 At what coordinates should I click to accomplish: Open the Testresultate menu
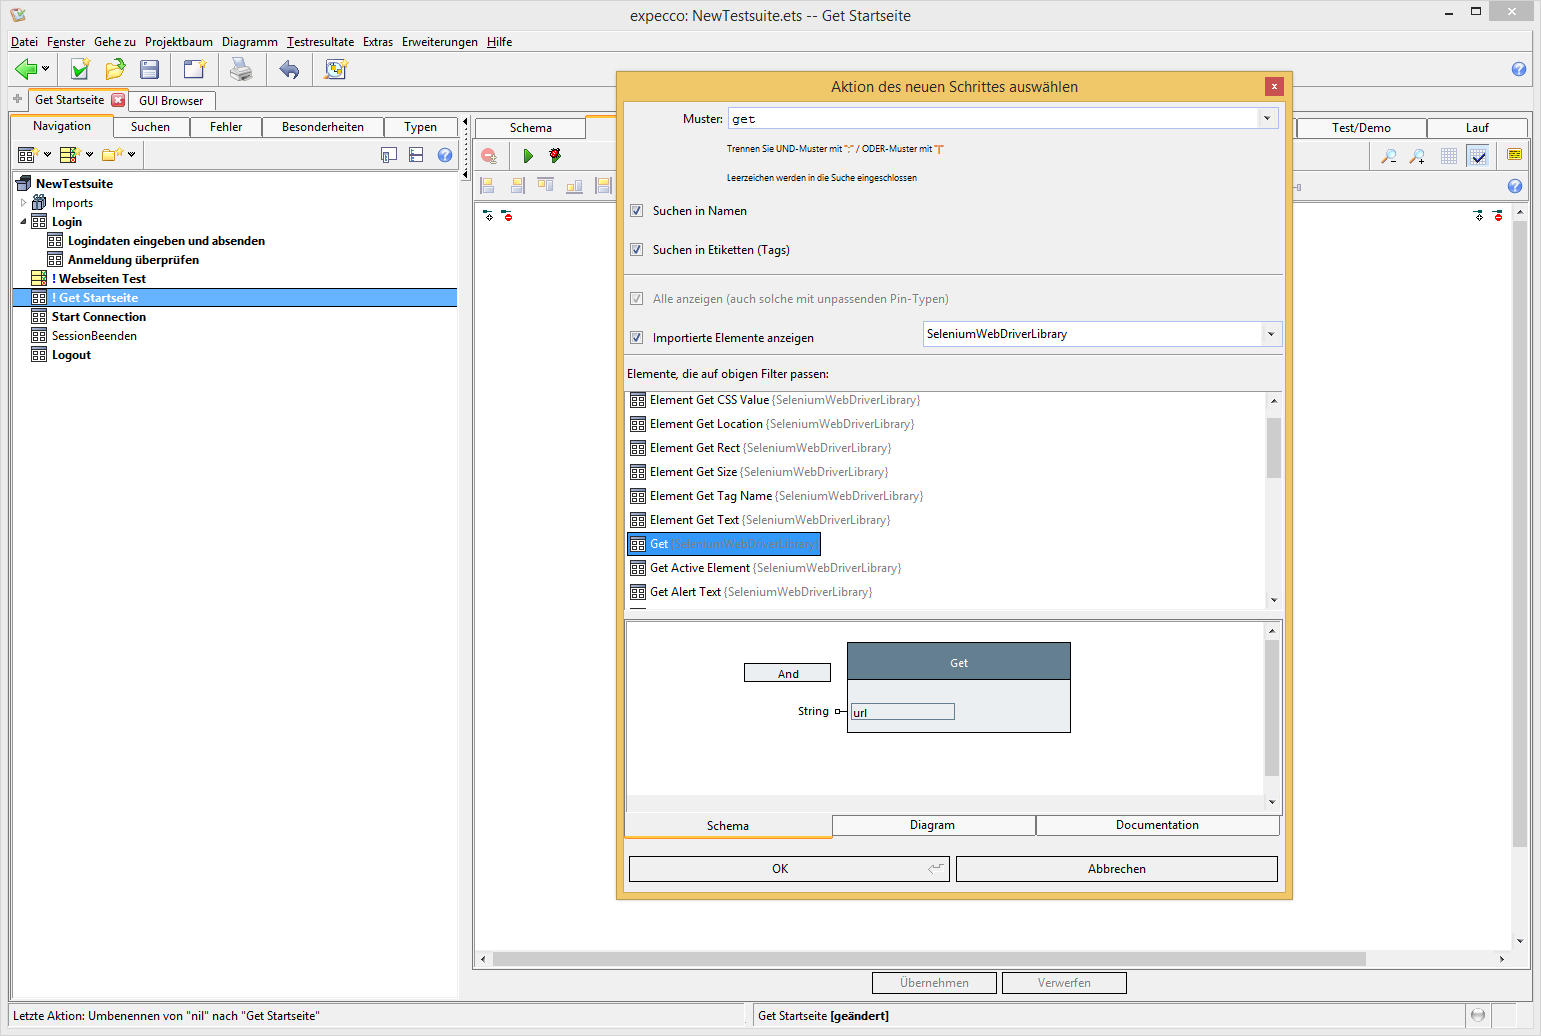pos(320,42)
